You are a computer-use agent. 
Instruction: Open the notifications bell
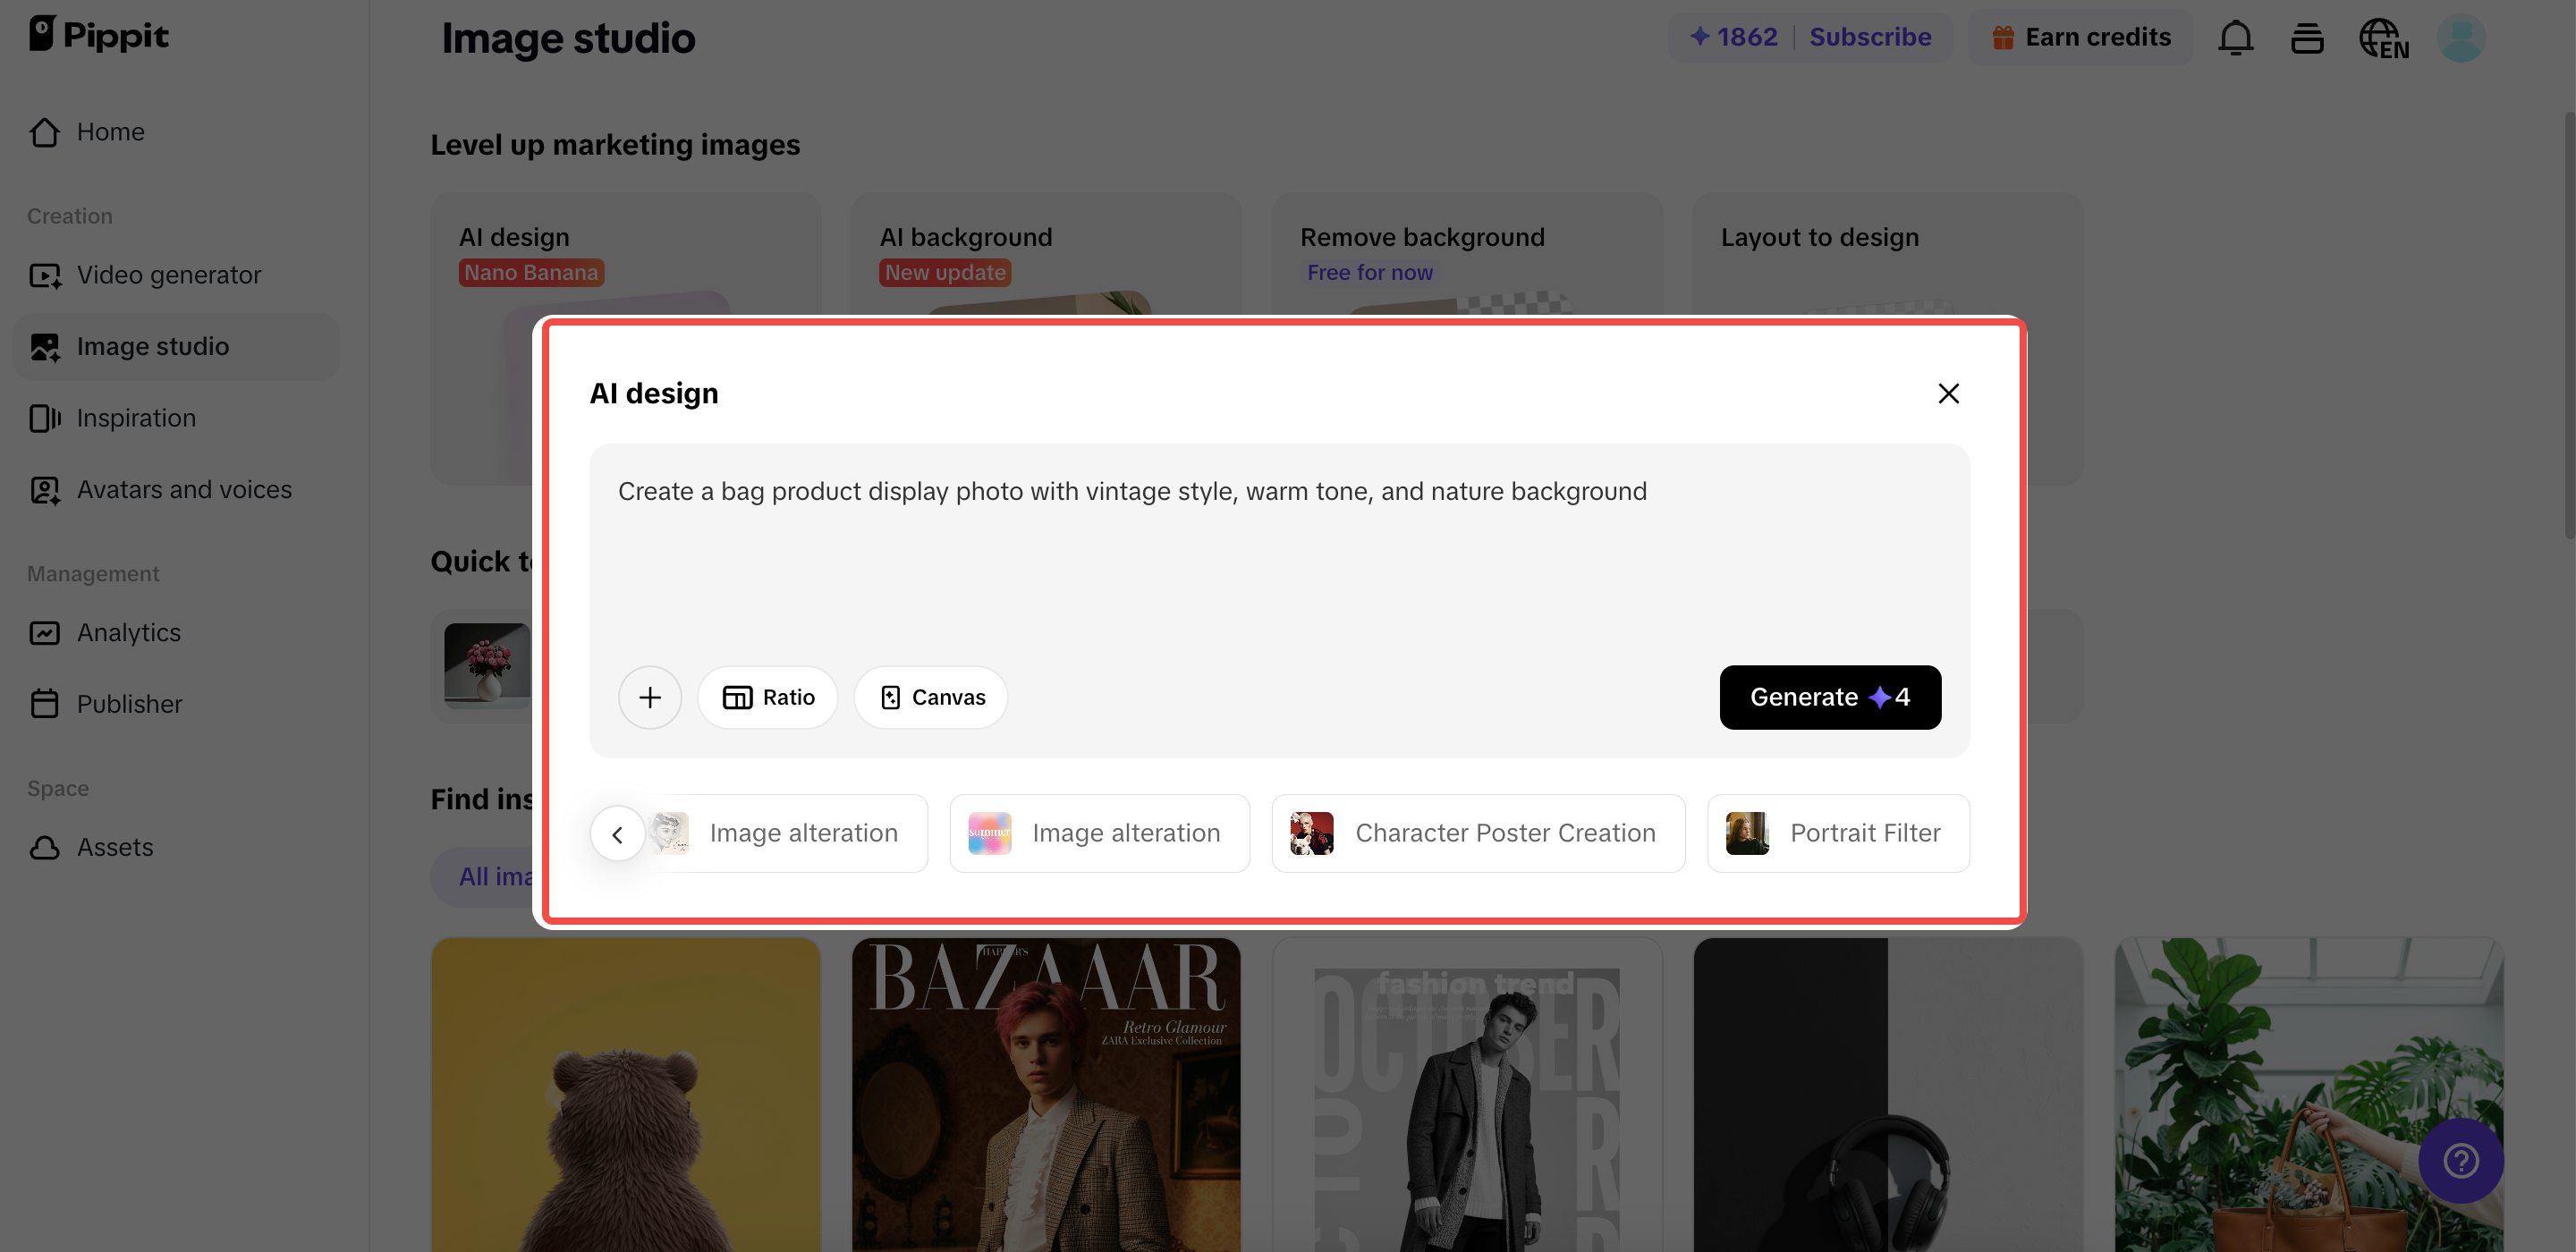click(2235, 38)
